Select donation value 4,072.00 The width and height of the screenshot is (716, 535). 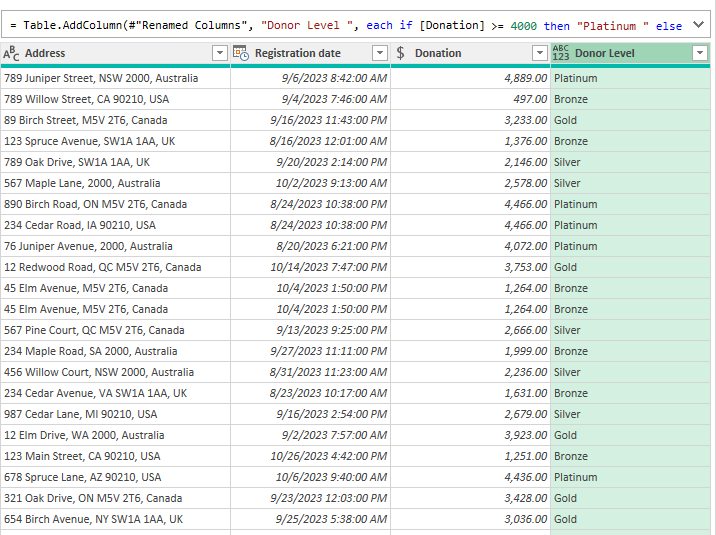[x=471, y=246]
